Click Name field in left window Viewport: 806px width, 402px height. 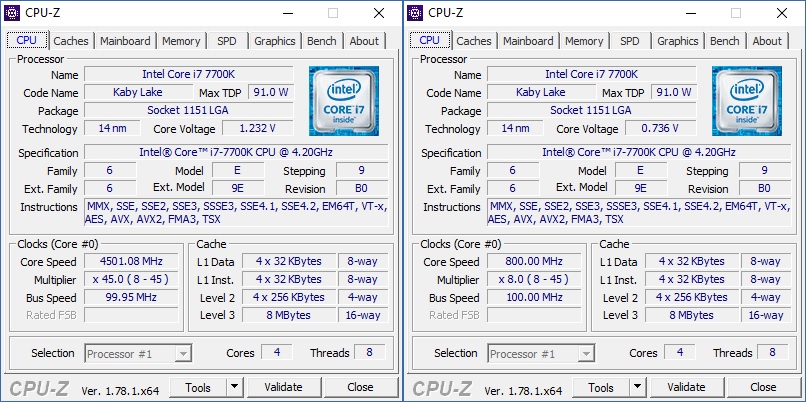pyautogui.click(x=189, y=75)
